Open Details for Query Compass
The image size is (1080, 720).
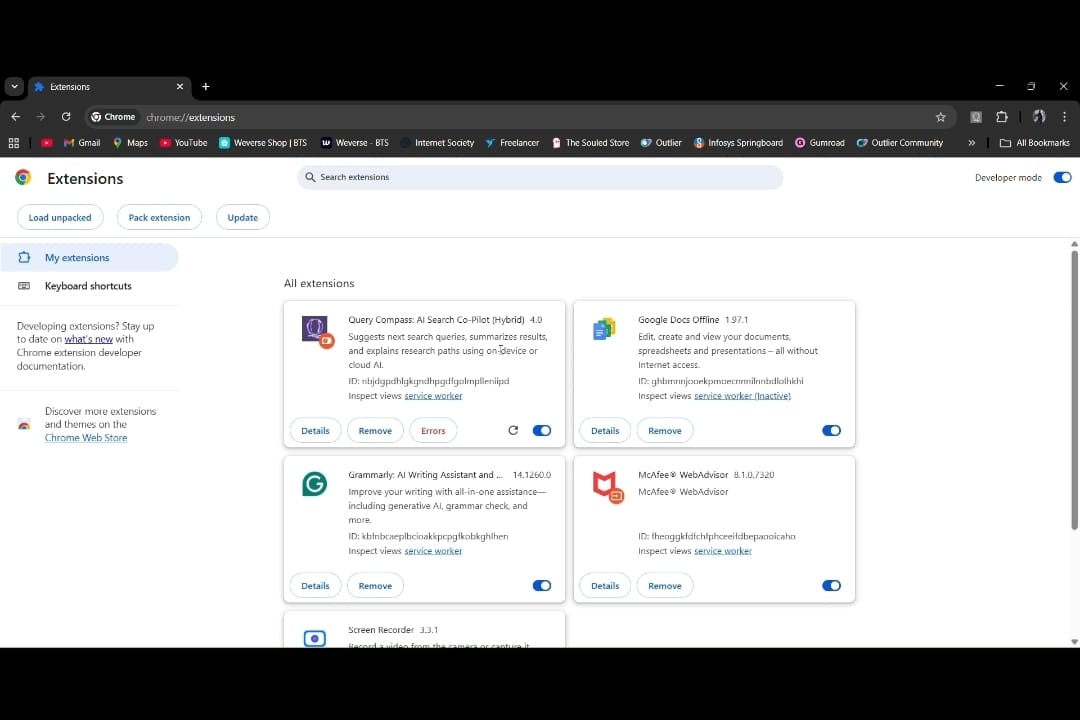point(315,431)
